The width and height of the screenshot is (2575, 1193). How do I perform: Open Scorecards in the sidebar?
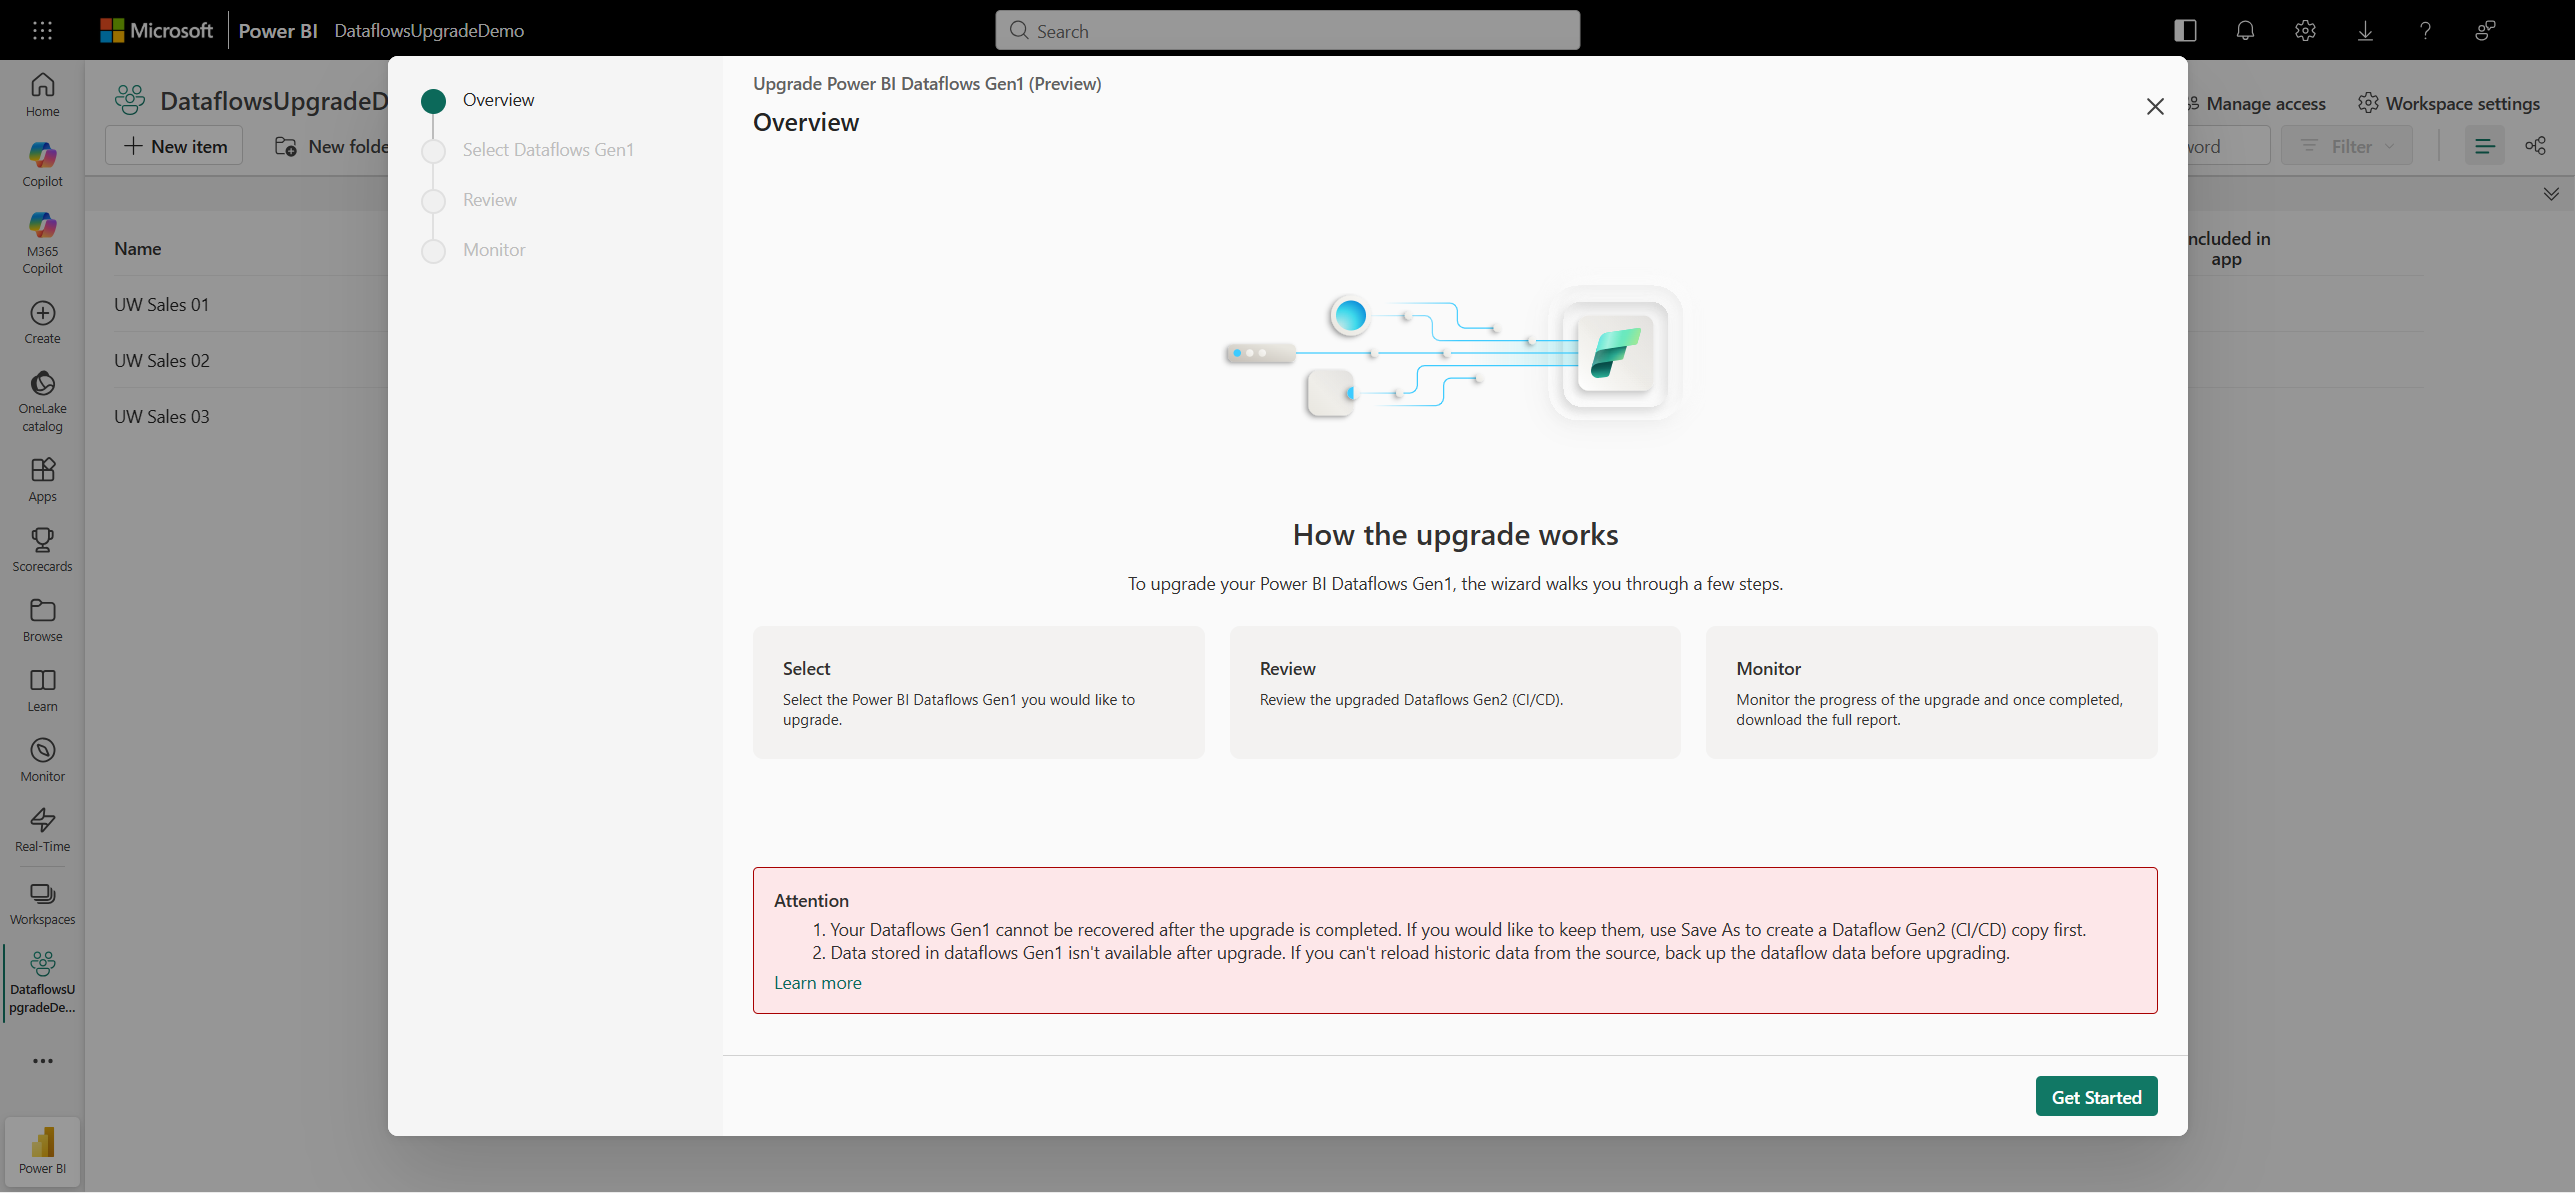tap(42, 550)
